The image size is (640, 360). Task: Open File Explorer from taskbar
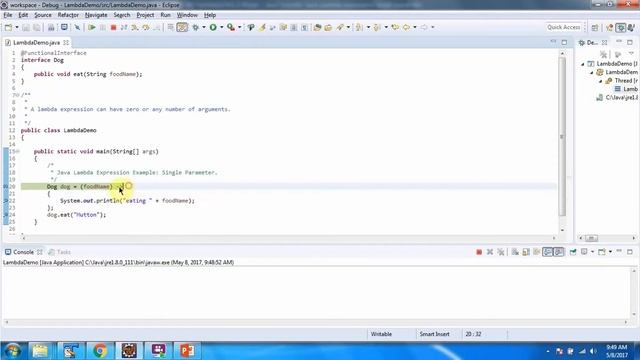(40, 351)
